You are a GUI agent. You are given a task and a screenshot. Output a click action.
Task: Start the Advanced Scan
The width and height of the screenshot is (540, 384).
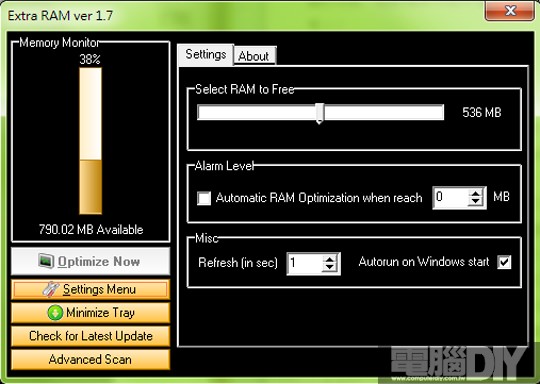tap(91, 360)
